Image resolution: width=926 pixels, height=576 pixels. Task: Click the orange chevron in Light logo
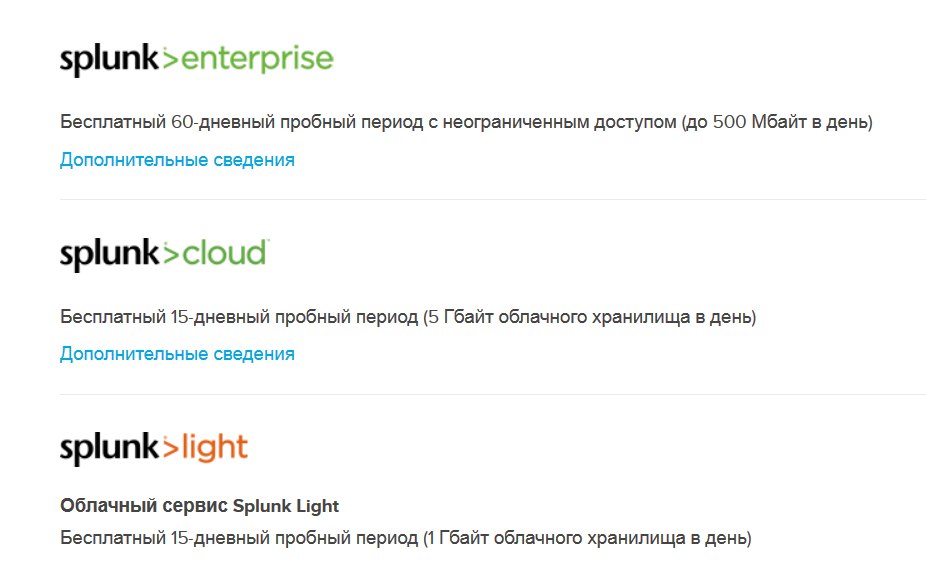(170, 448)
